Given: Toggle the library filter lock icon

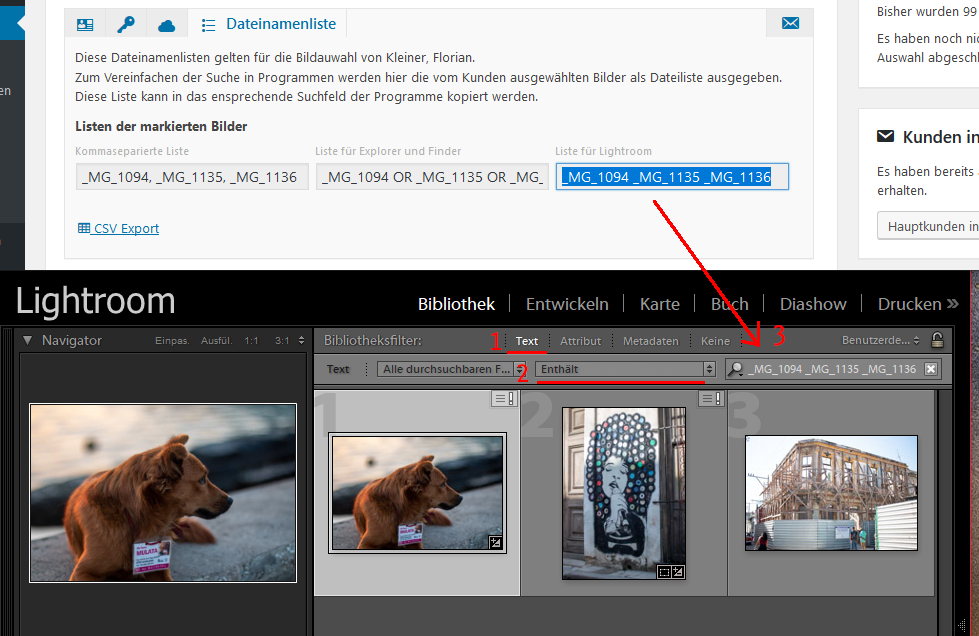Looking at the screenshot, I should tap(937, 341).
